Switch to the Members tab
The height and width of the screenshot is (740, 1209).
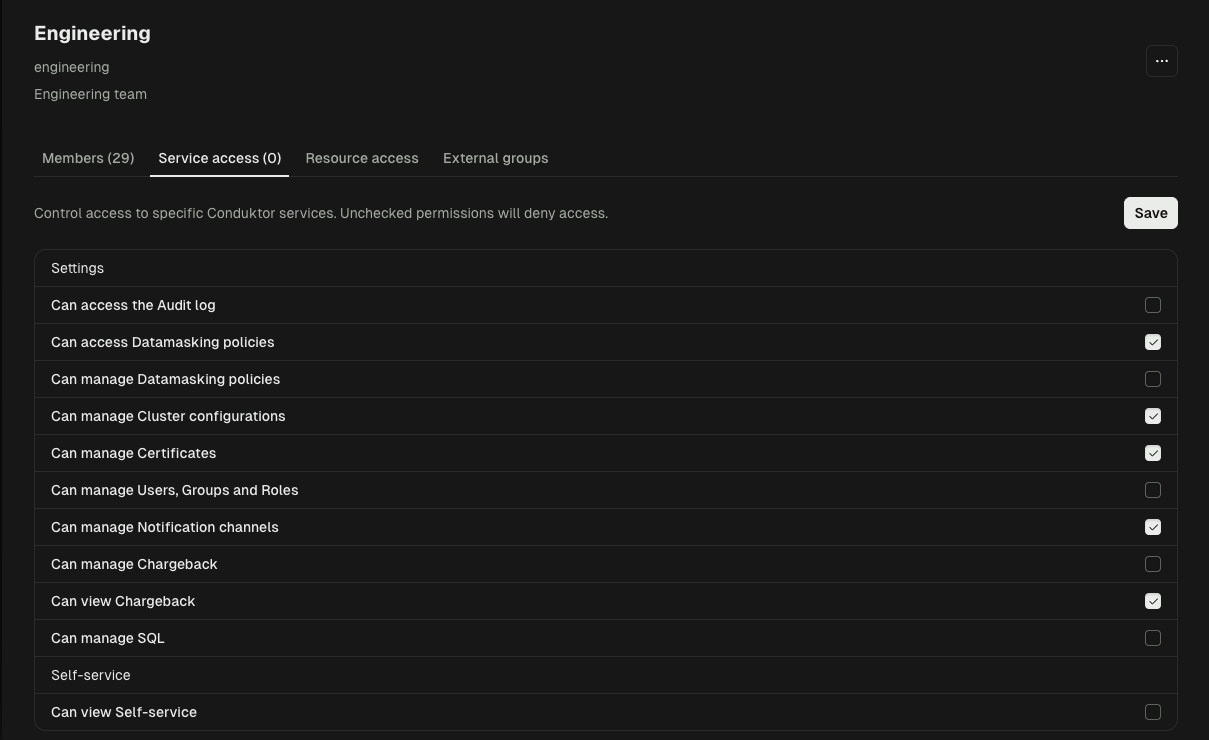88,158
